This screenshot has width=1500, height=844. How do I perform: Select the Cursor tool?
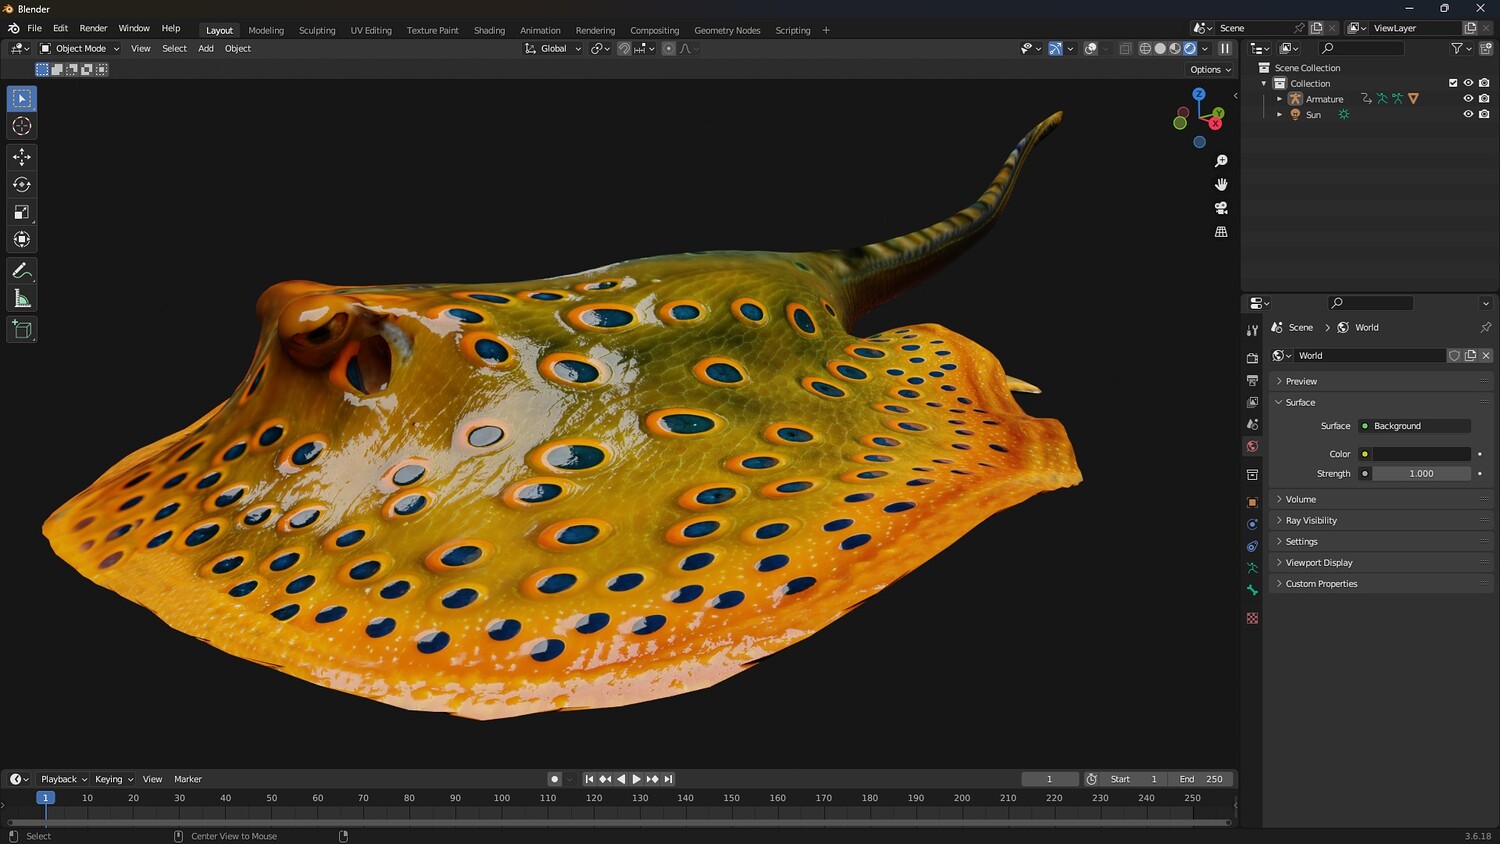pos(22,126)
